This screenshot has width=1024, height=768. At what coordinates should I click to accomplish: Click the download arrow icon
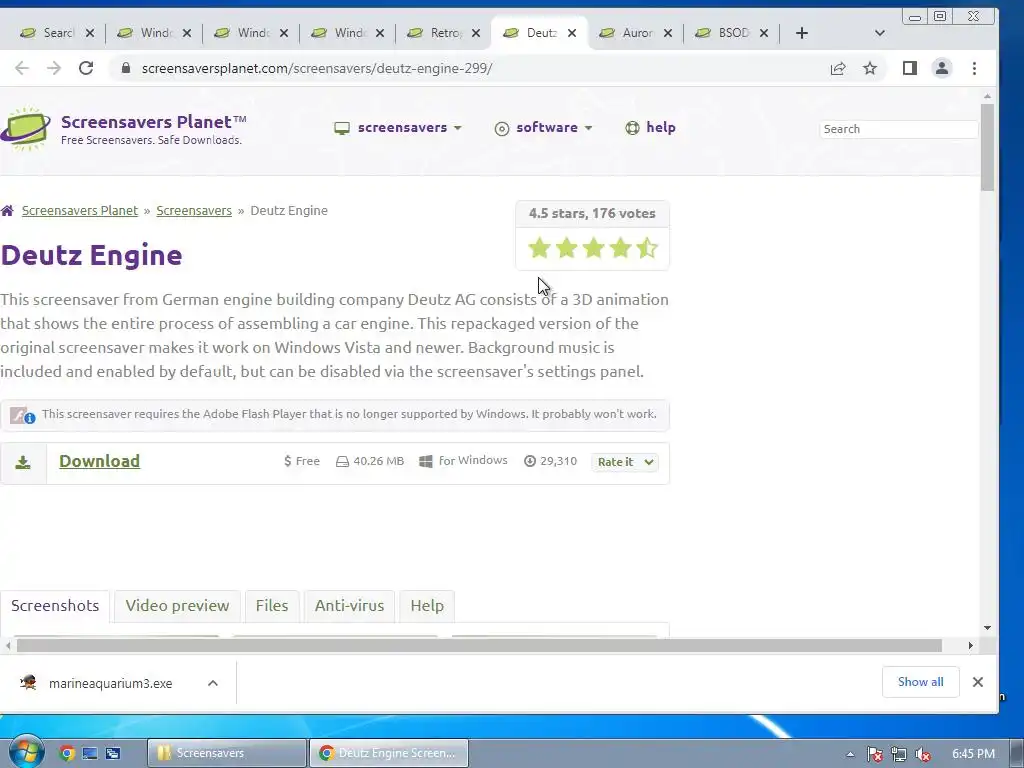coord(23,462)
